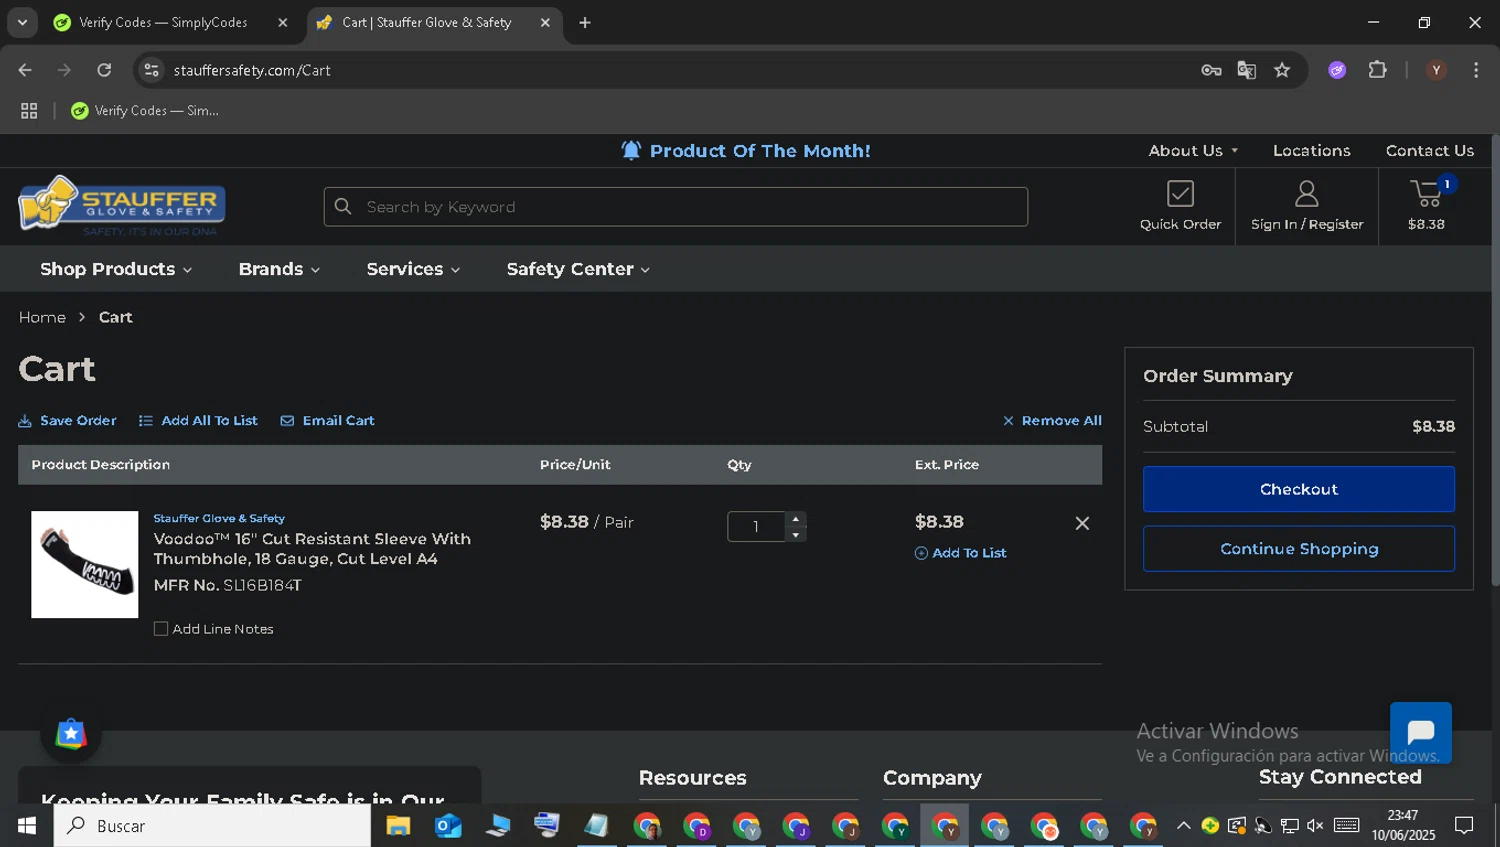Expand the Services dropdown
Image resolution: width=1500 pixels, height=847 pixels.
coord(413,269)
